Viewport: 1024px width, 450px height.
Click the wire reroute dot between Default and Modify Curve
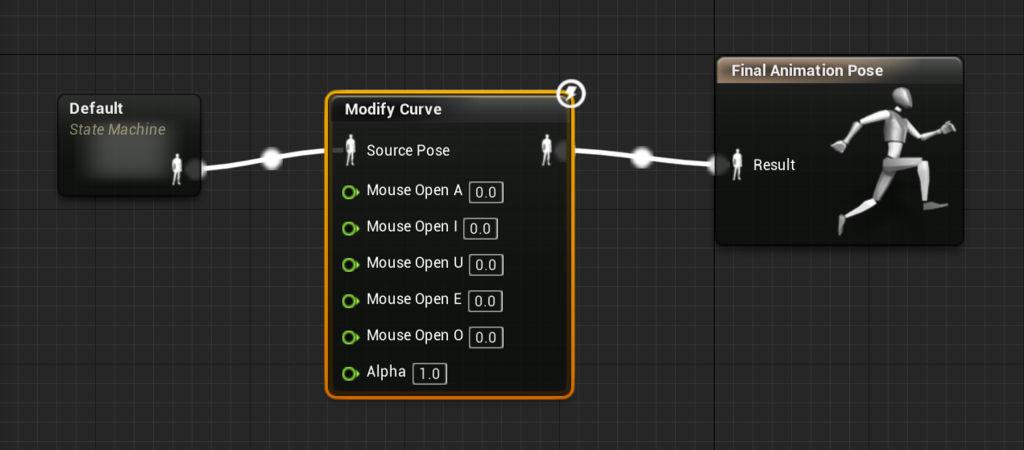click(272, 159)
